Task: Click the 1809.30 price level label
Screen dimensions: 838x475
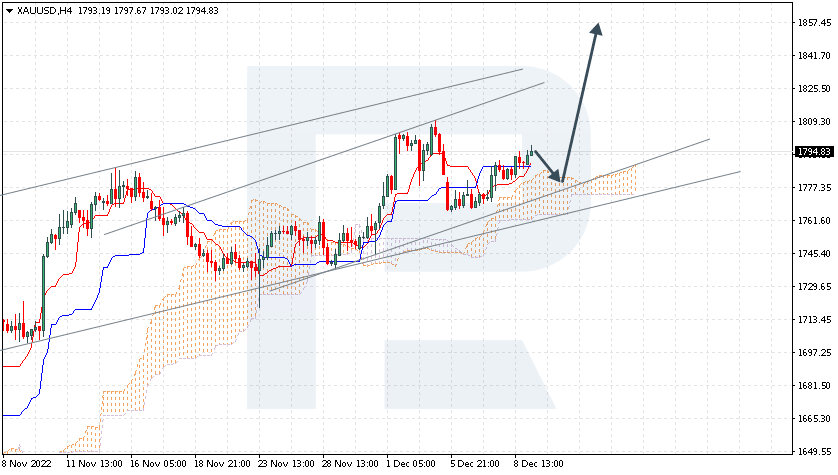Action: (814, 122)
